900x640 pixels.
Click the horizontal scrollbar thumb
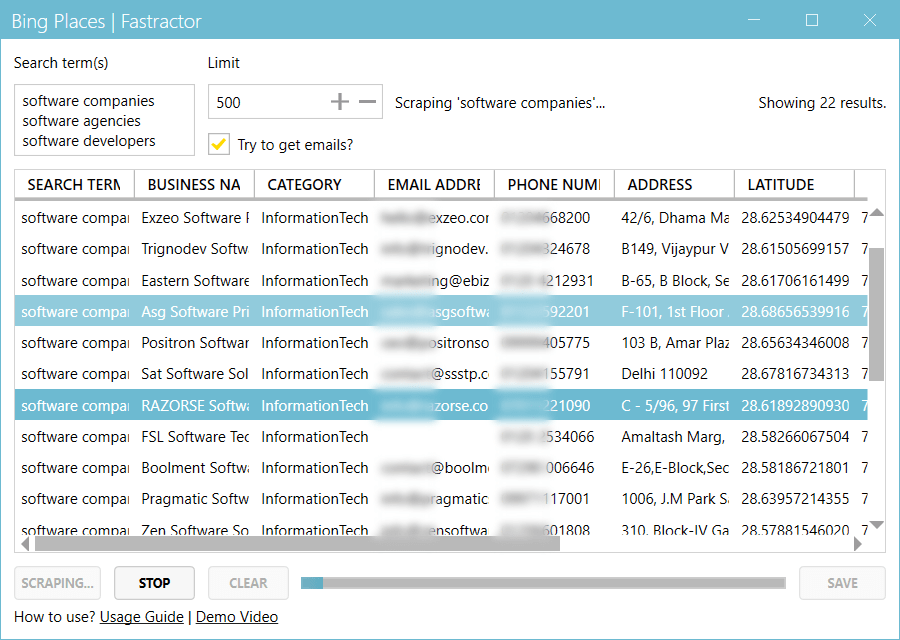click(x=297, y=543)
